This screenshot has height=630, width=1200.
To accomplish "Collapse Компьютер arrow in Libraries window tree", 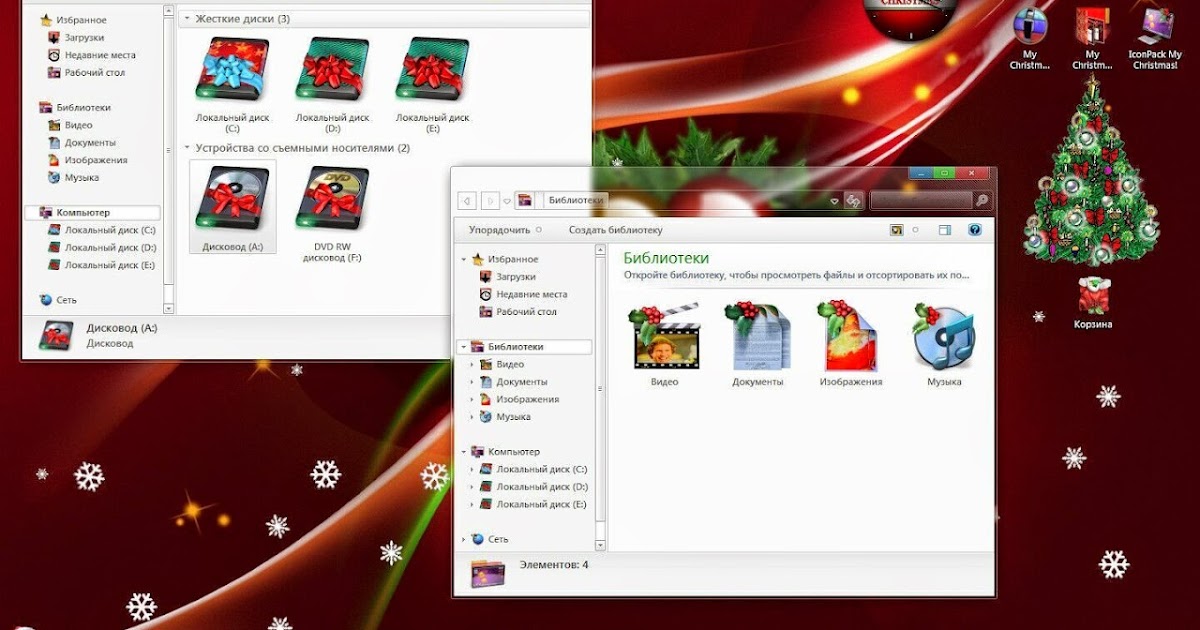I will point(464,452).
